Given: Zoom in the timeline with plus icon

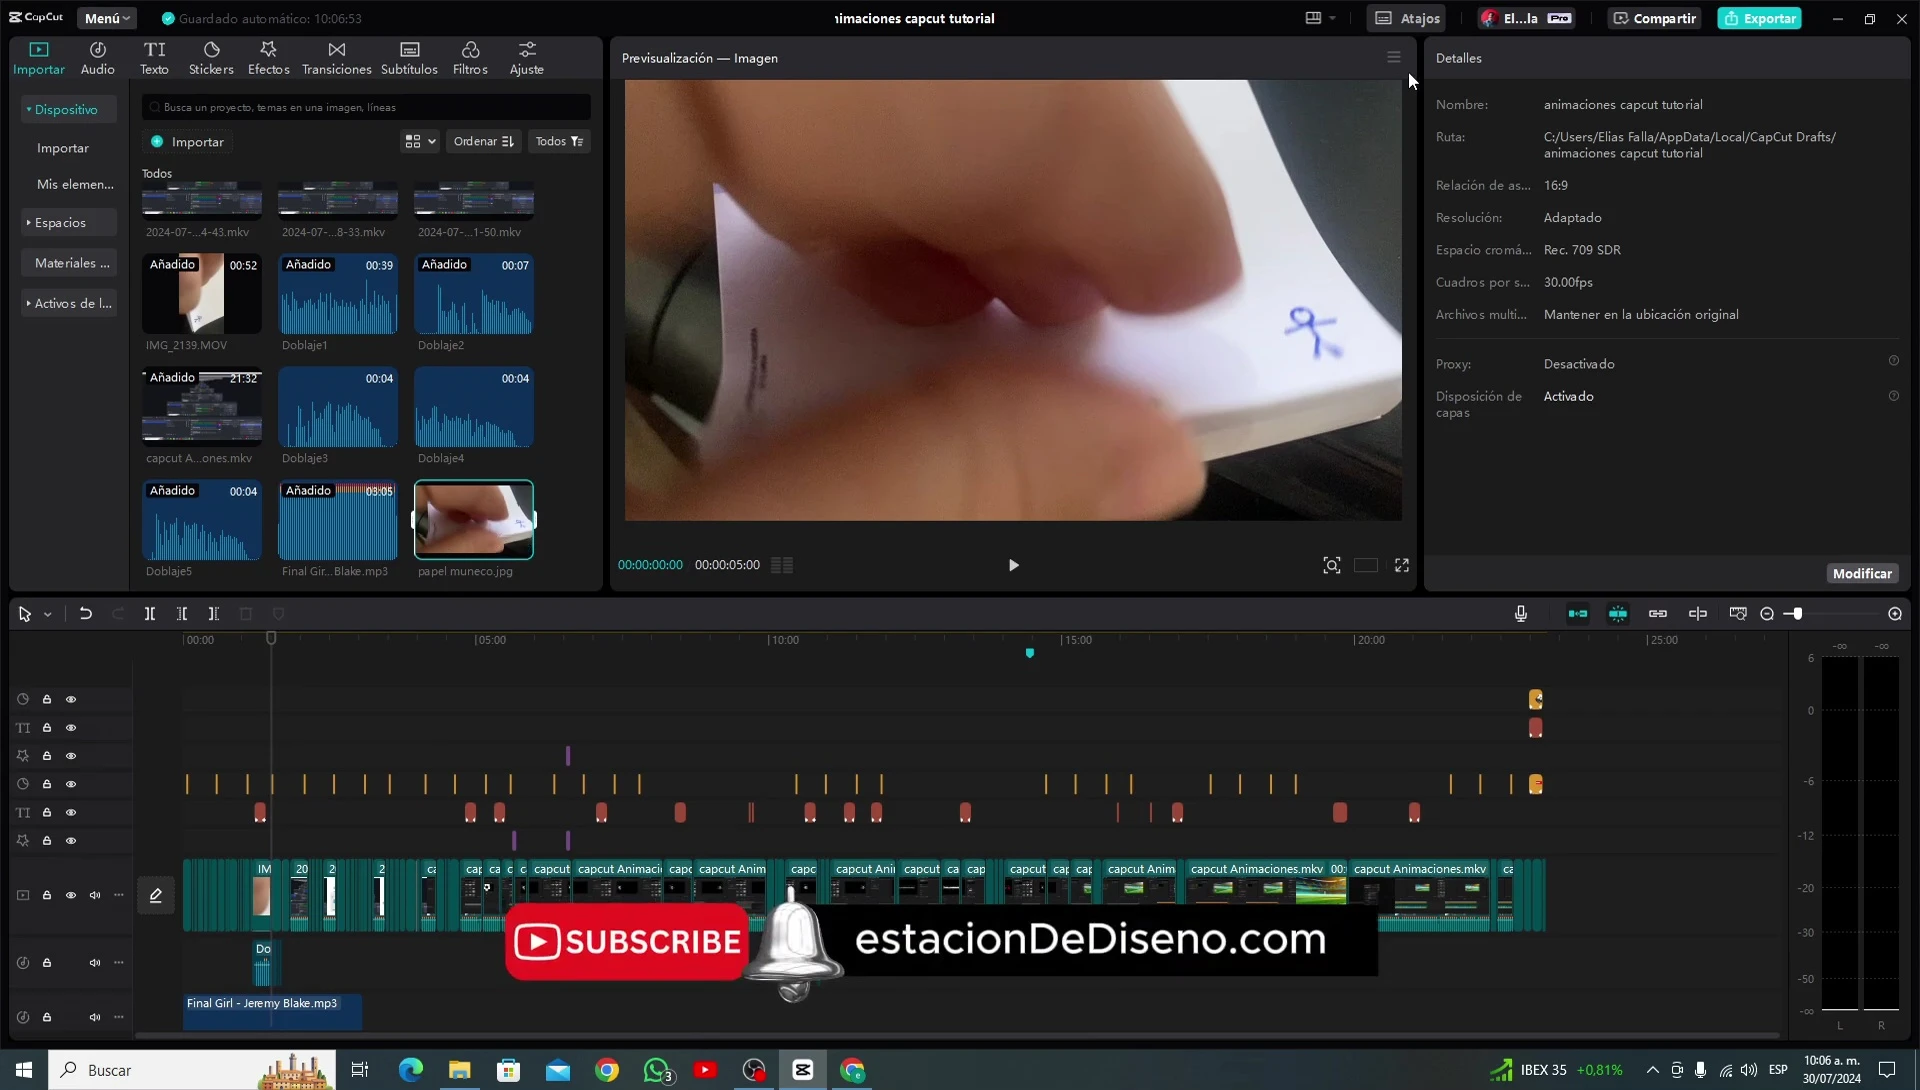Looking at the screenshot, I should tap(1895, 614).
